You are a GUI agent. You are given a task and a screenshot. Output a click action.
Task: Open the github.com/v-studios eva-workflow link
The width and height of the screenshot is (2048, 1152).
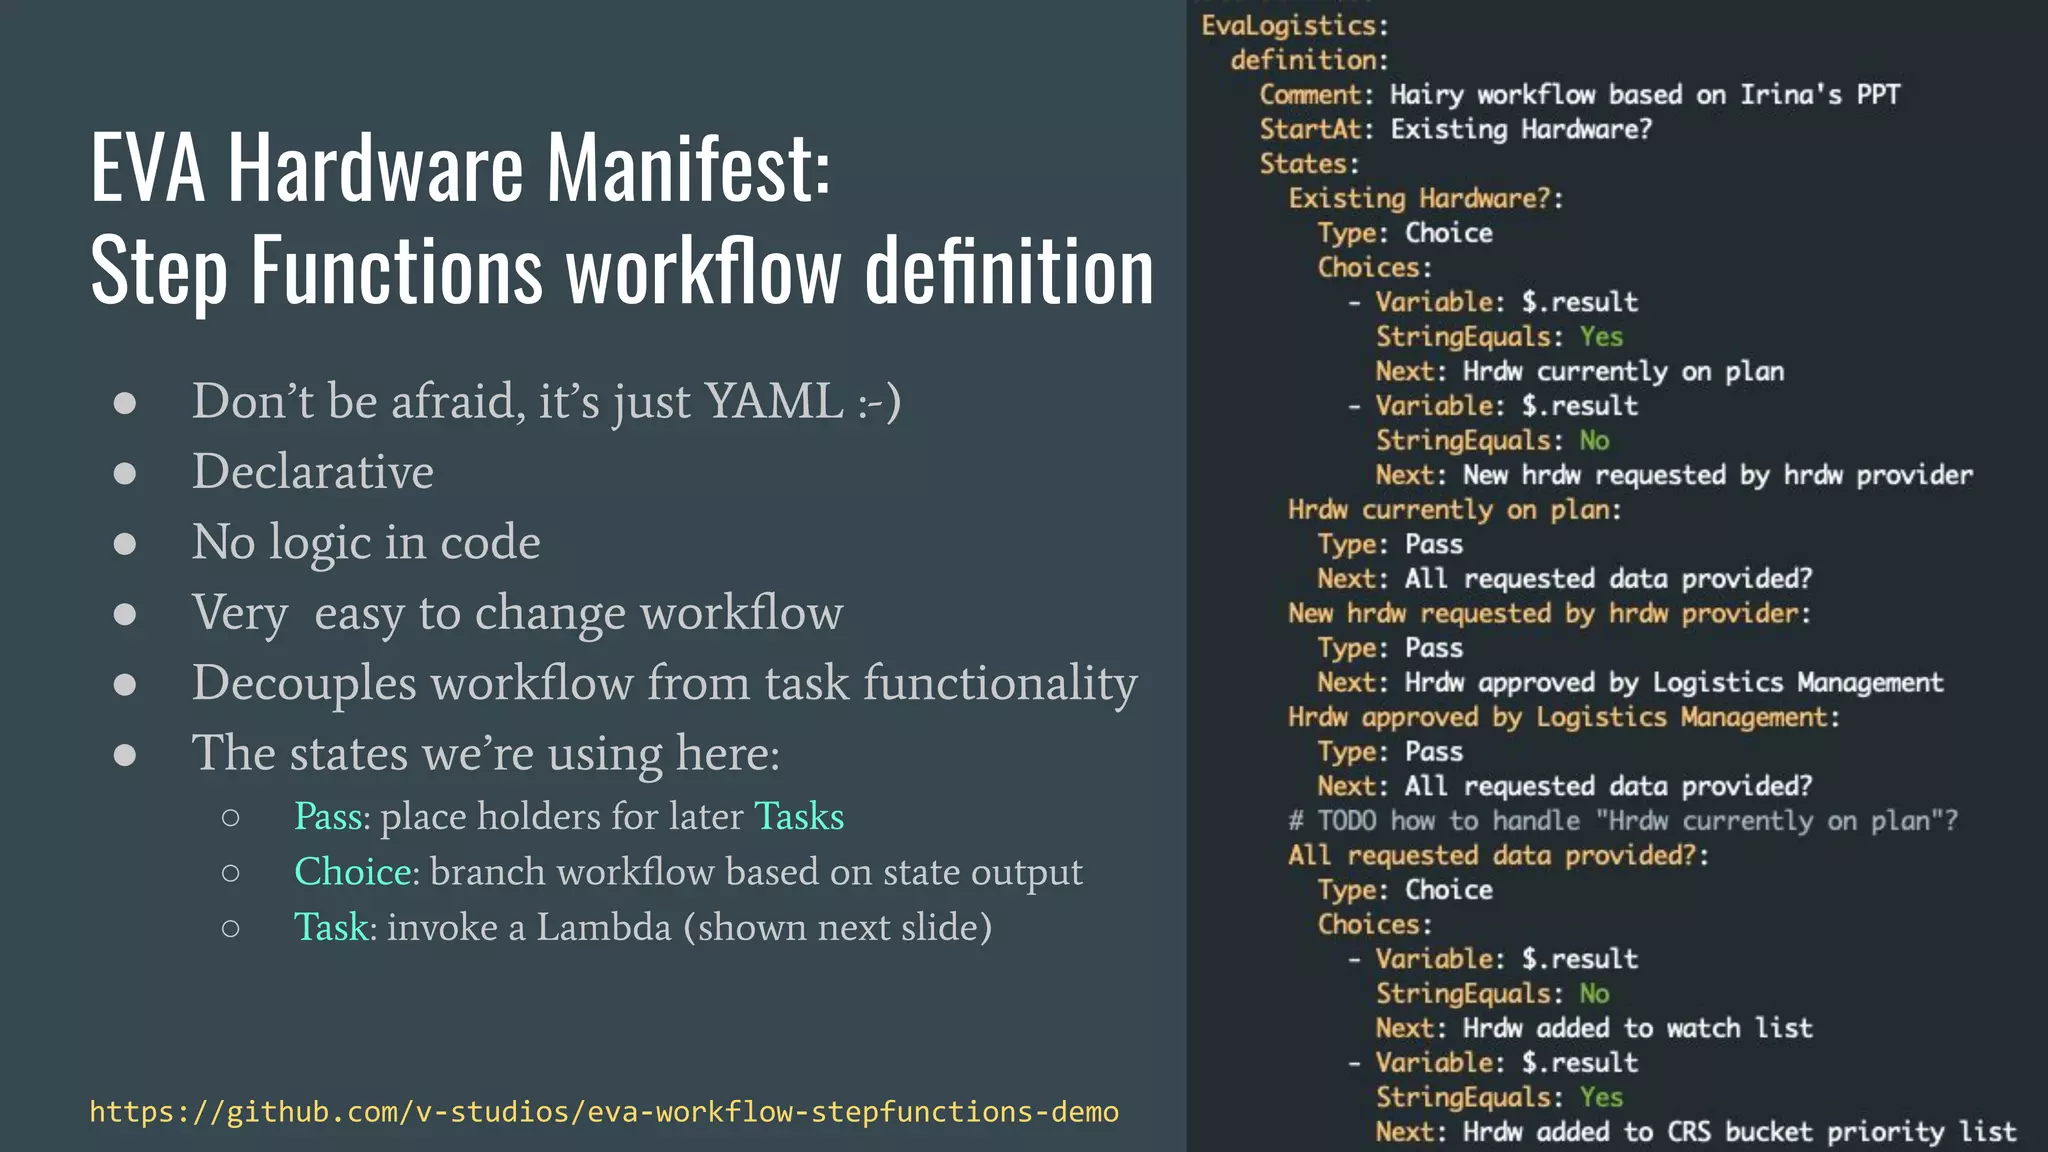point(604,1112)
